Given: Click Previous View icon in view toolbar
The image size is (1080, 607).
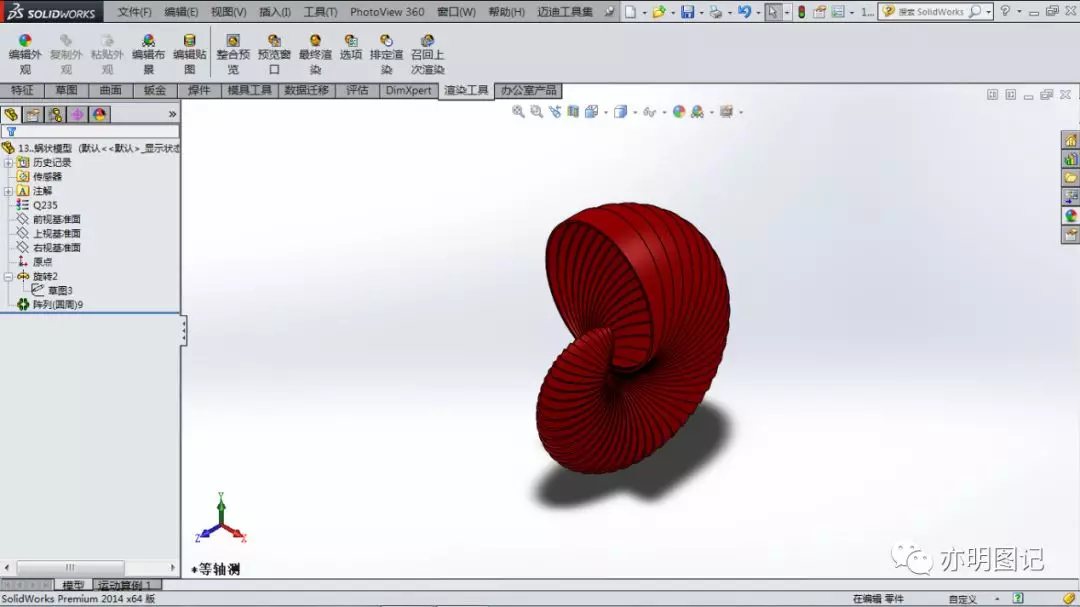Looking at the screenshot, I should 554,112.
